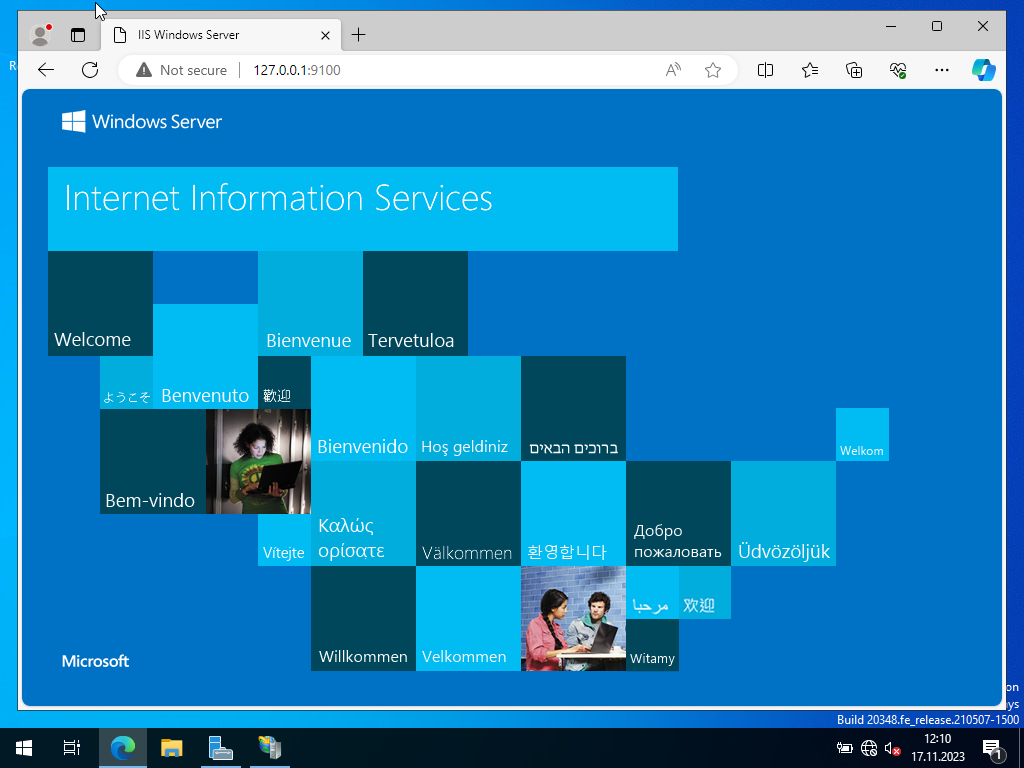This screenshot has height=768, width=1024.
Task: Open Browser essentials heart icon
Action: pyautogui.click(x=898, y=70)
